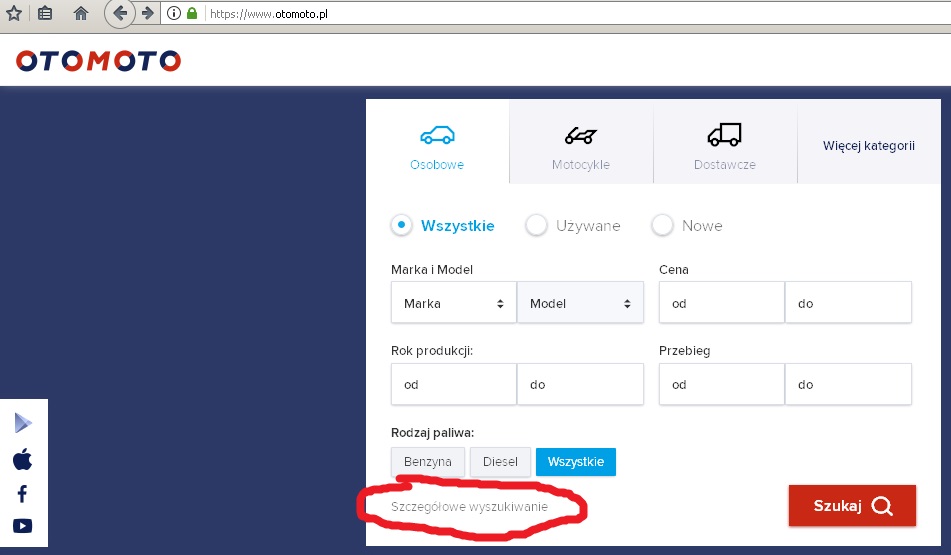Image resolution: width=951 pixels, height=555 pixels.
Task: Click the green padlock security icon
Action: pyautogui.click(x=192, y=13)
